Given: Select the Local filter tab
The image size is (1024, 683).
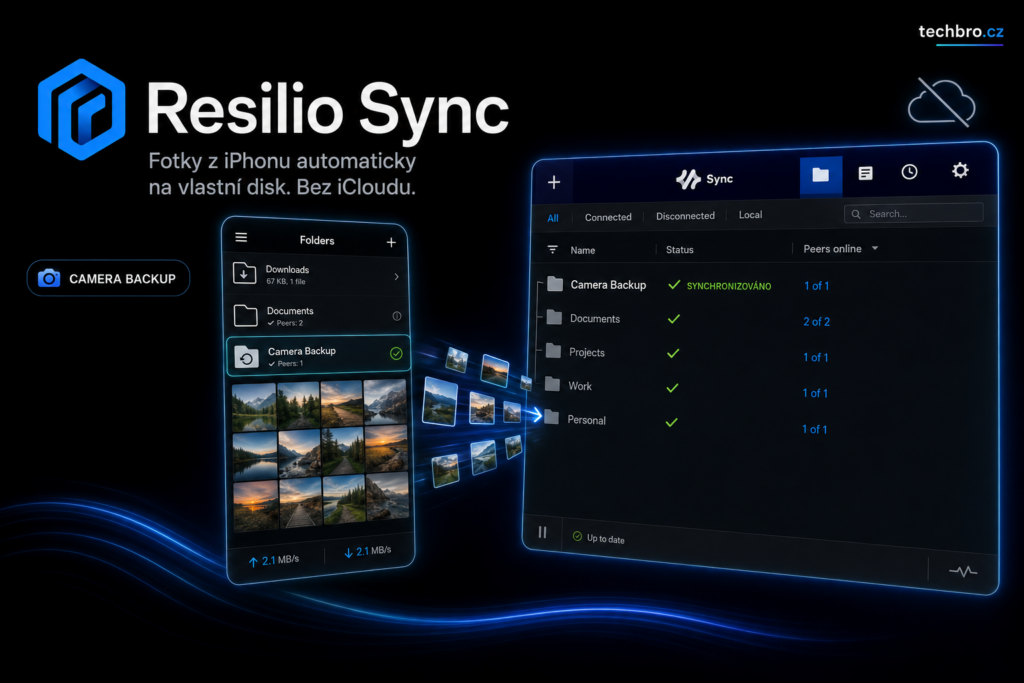Looking at the screenshot, I should [750, 214].
